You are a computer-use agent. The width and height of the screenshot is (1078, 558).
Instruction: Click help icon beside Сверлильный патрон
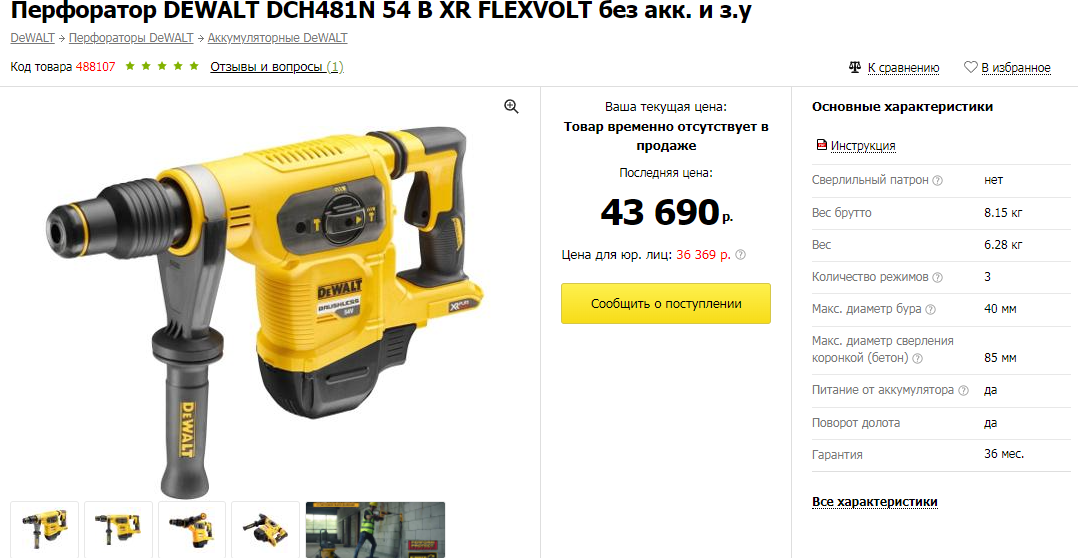click(x=937, y=180)
